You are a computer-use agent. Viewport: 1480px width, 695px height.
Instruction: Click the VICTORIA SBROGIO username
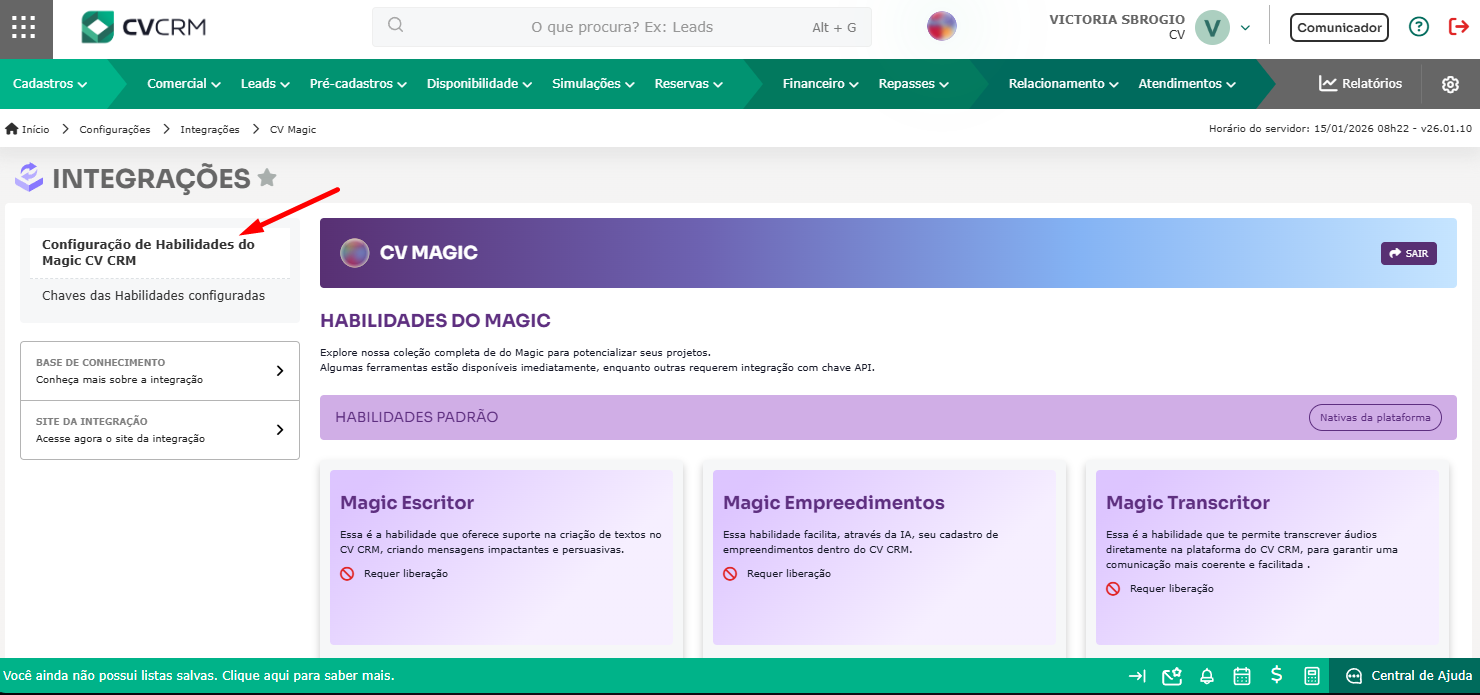pyautogui.click(x=1117, y=19)
